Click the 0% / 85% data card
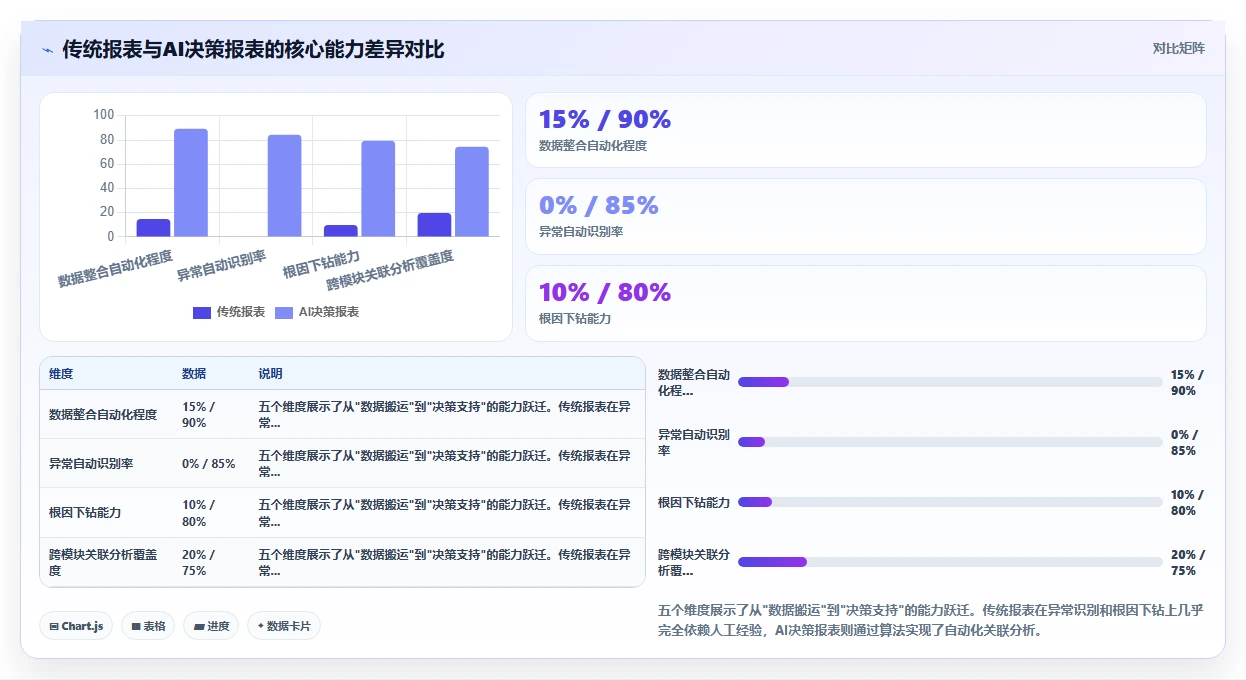 coord(866,216)
